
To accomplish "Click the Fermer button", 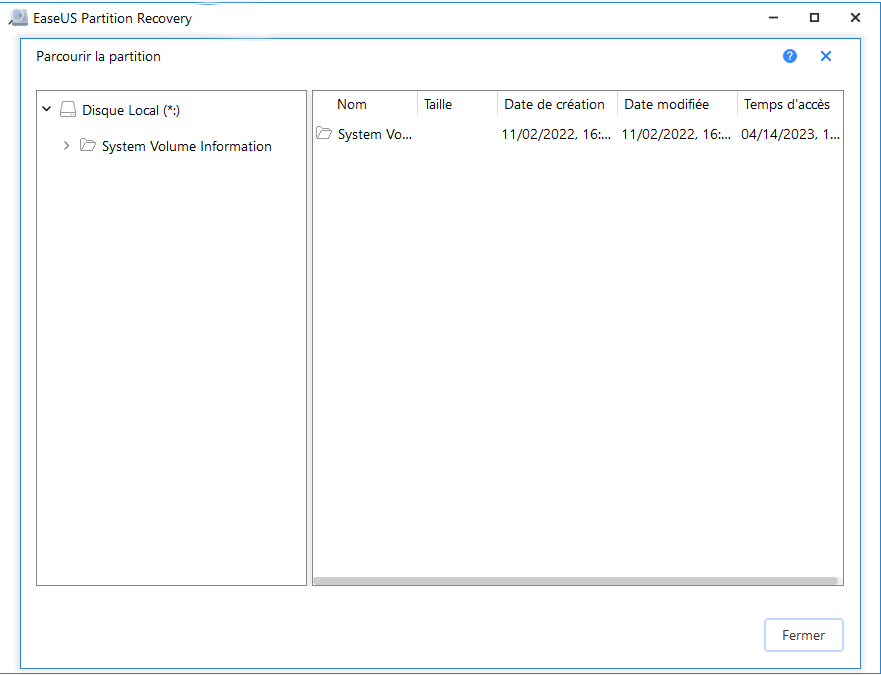I will pyautogui.click(x=803, y=635).
